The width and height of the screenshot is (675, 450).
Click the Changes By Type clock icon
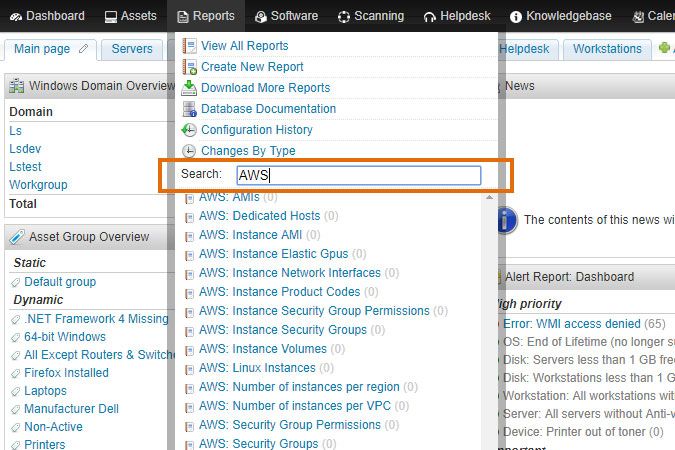[x=189, y=151]
